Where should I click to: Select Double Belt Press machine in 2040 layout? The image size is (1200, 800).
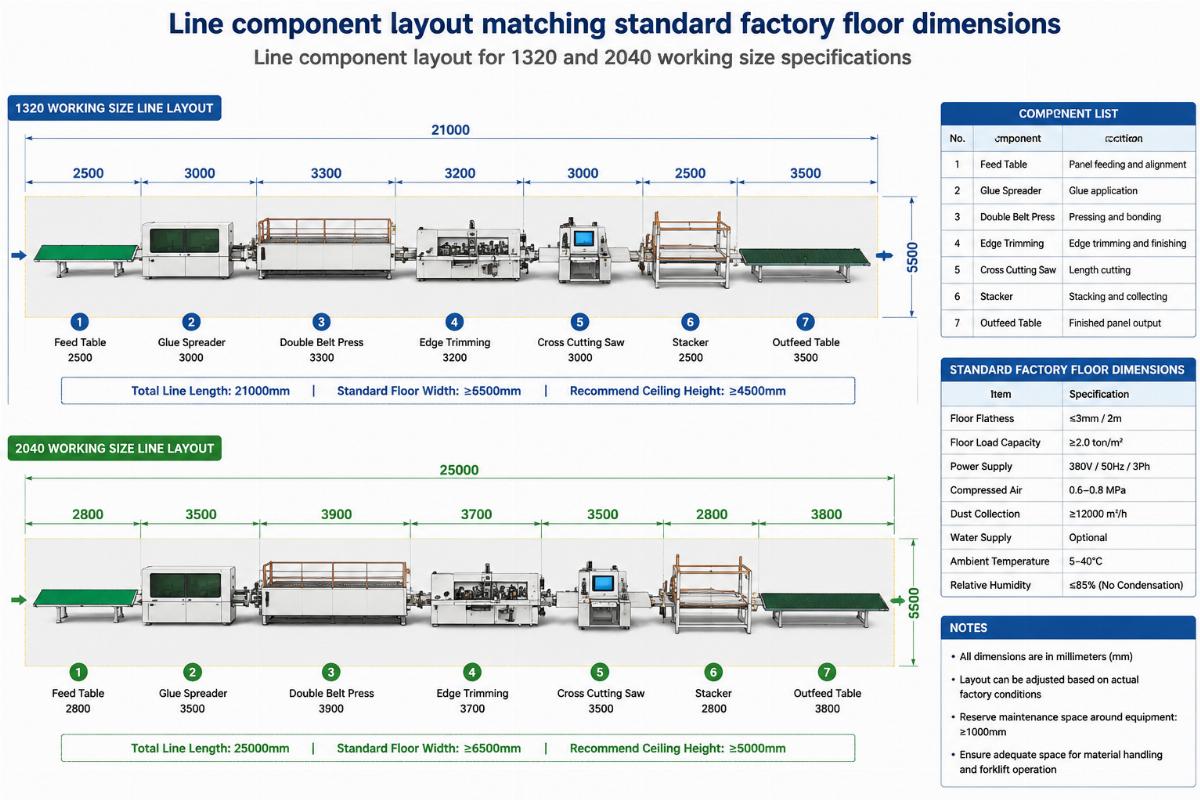point(335,592)
